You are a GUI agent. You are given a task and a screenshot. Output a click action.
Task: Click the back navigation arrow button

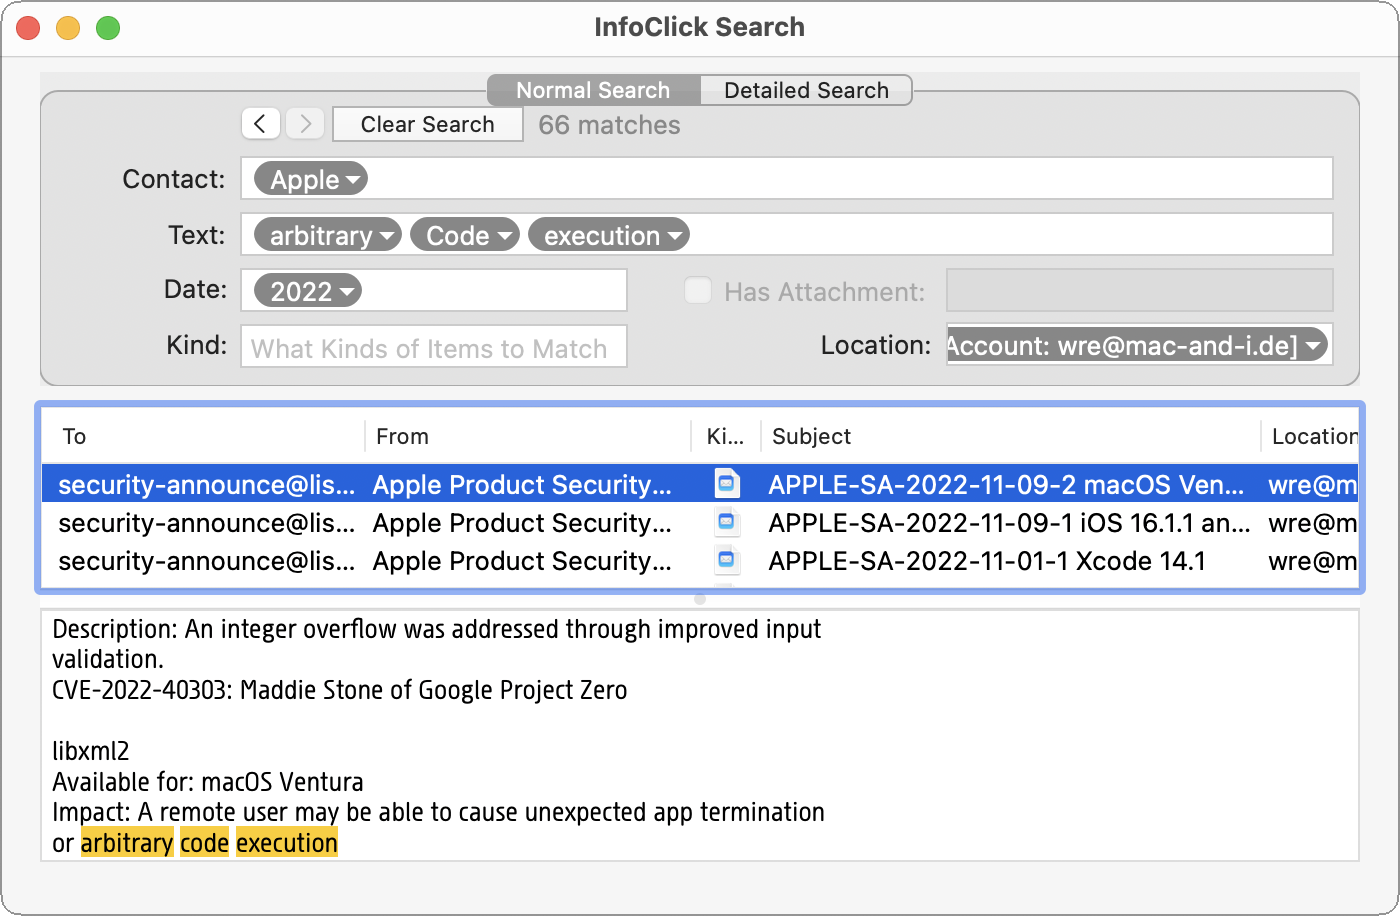coord(260,124)
